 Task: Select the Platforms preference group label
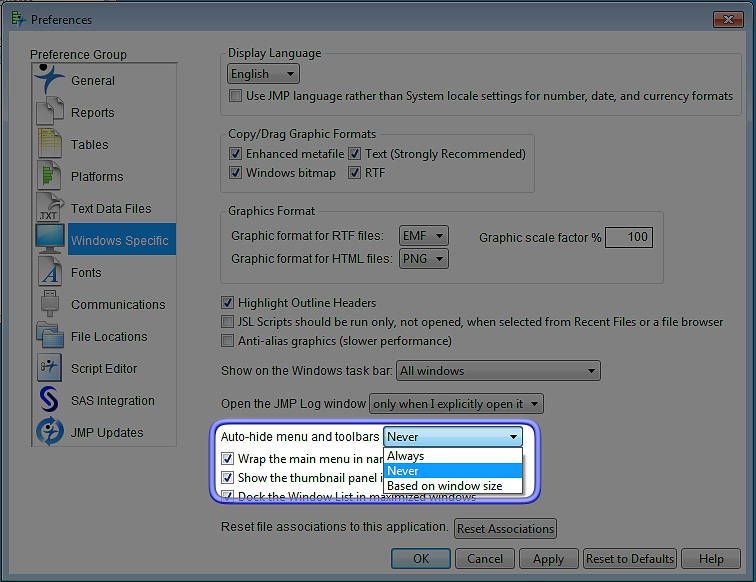pyautogui.click(x=97, y=176)
